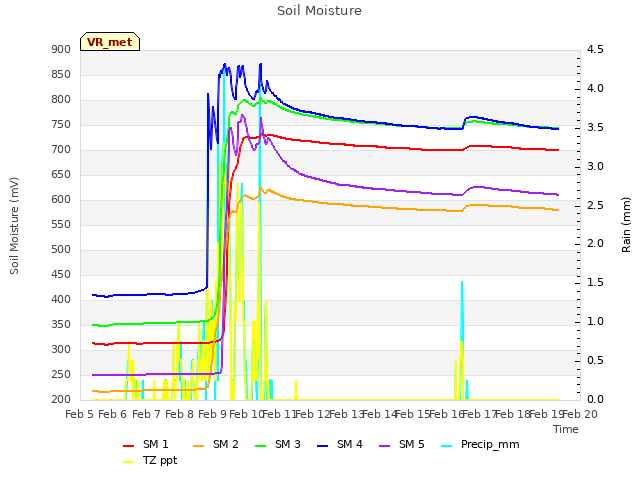Viewport: 640px width, 480px height.
Task: Click the red SM 1 legend swatch
Action: (x=129, y=446)
